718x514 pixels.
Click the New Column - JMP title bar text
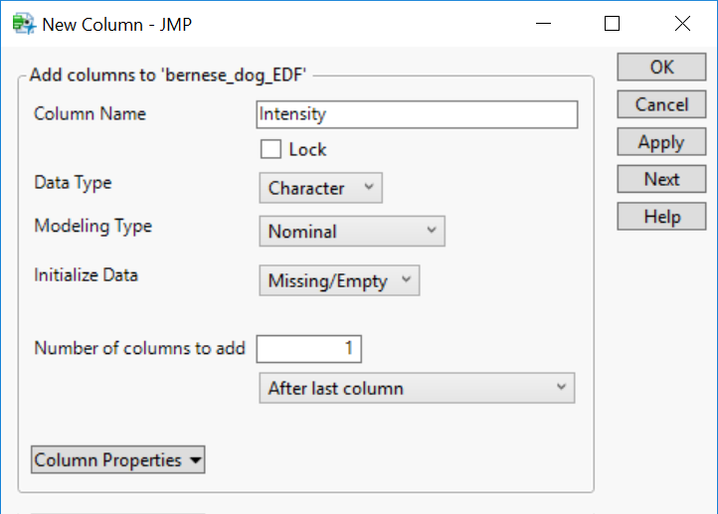tap(116, 24)
